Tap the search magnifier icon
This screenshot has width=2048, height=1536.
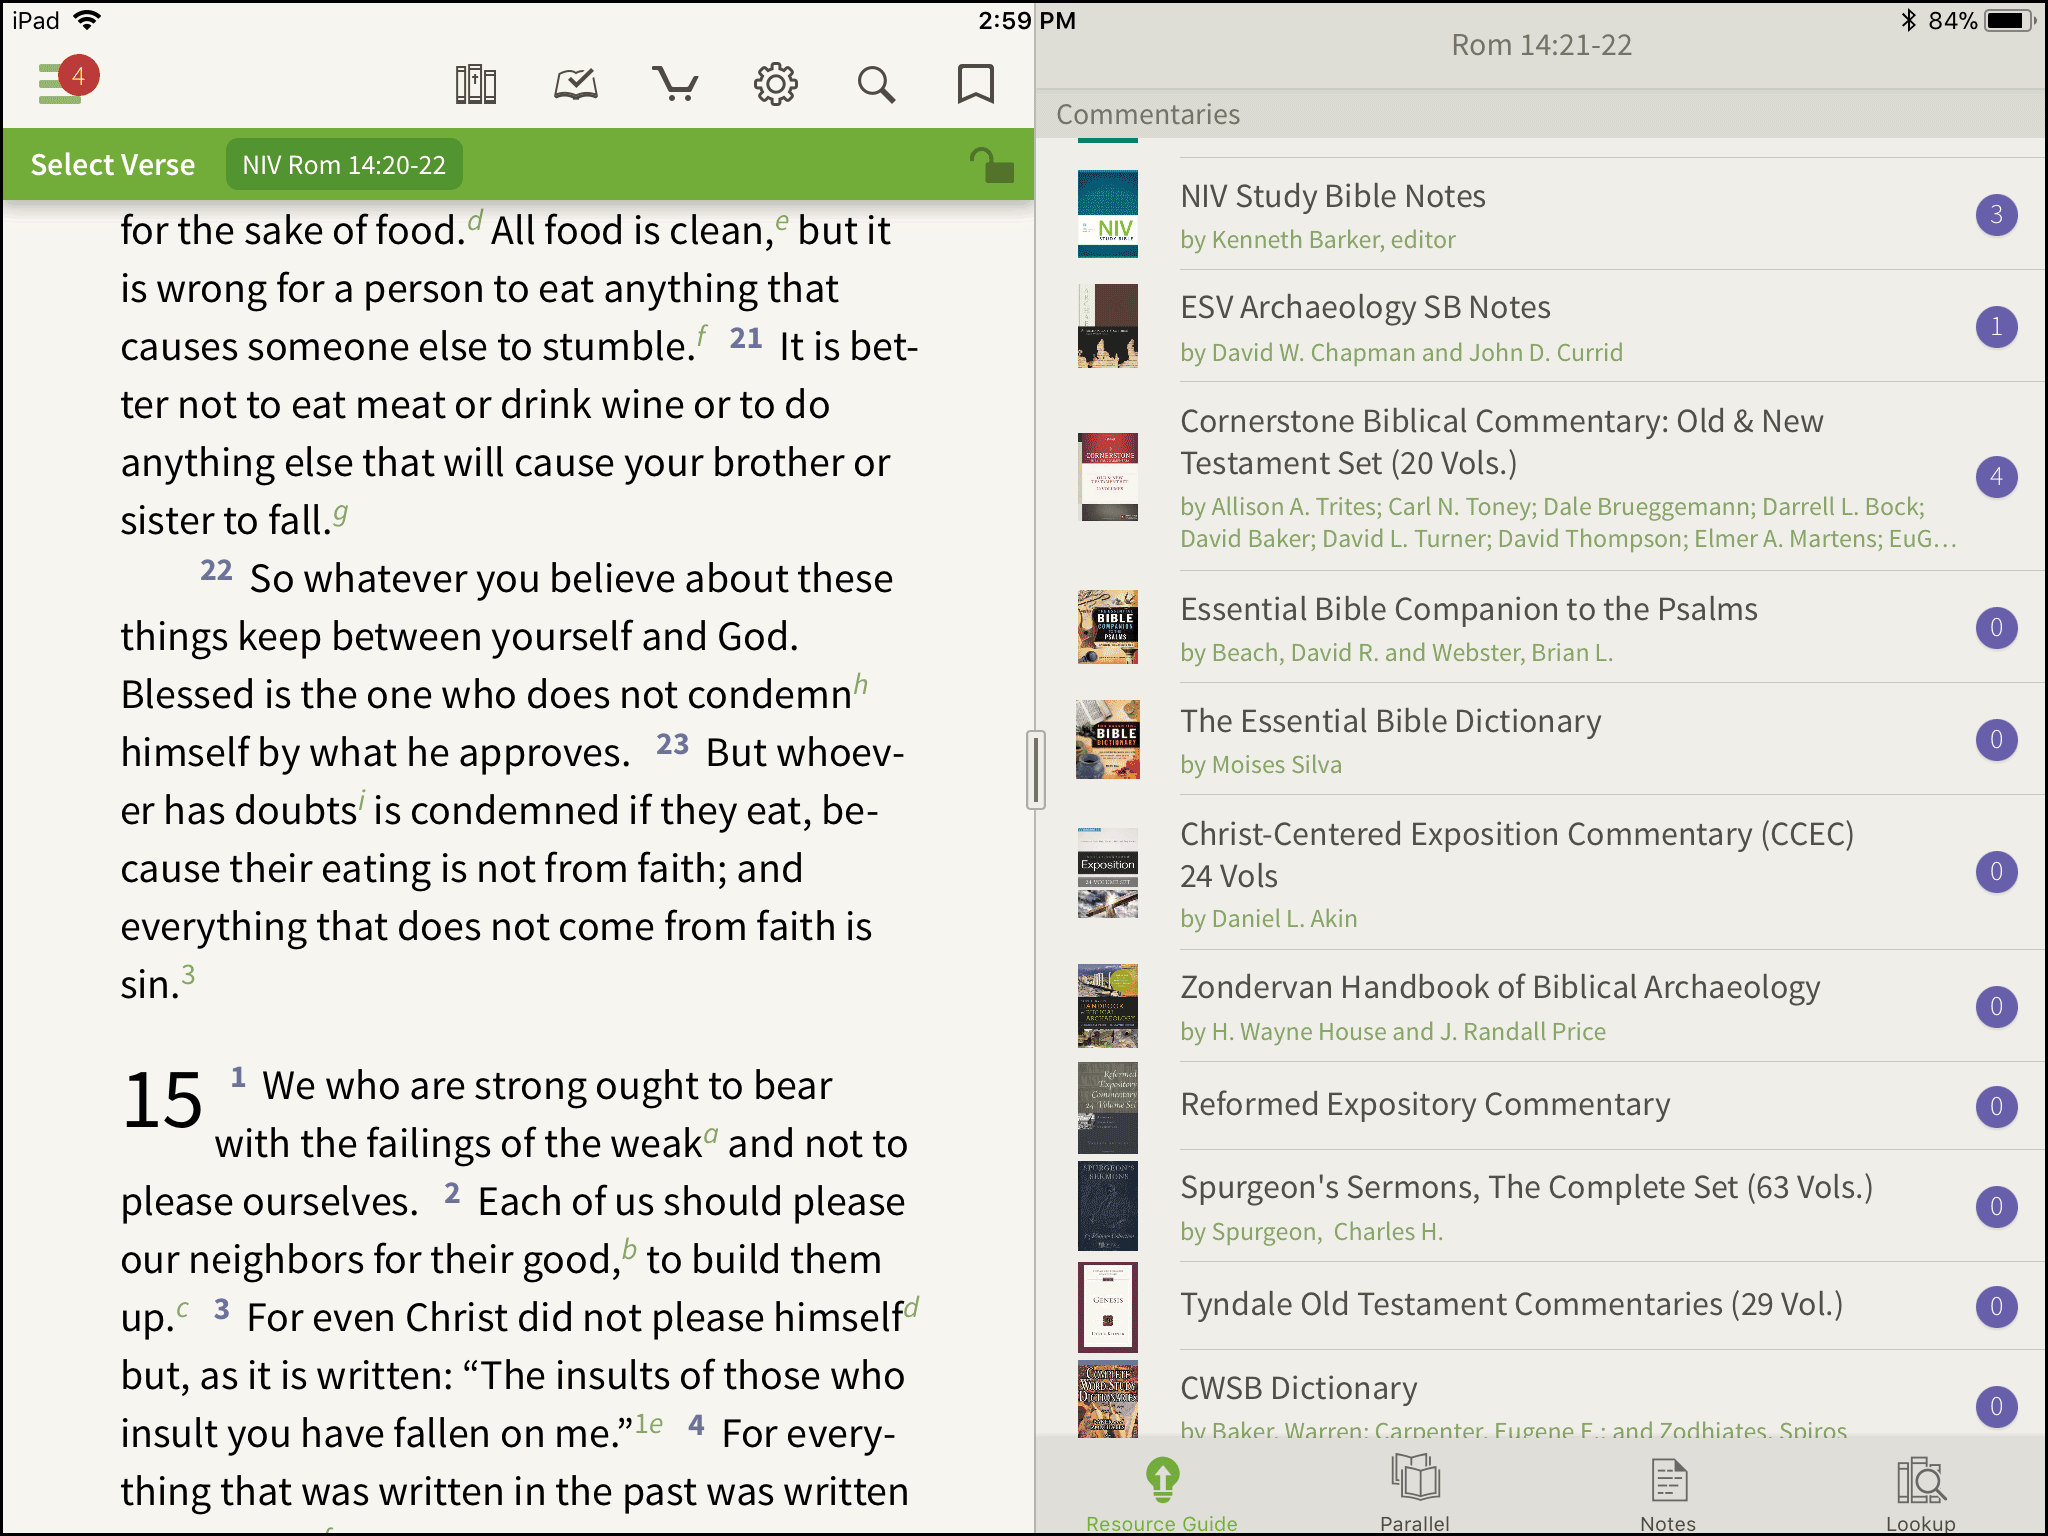[876, 85]
